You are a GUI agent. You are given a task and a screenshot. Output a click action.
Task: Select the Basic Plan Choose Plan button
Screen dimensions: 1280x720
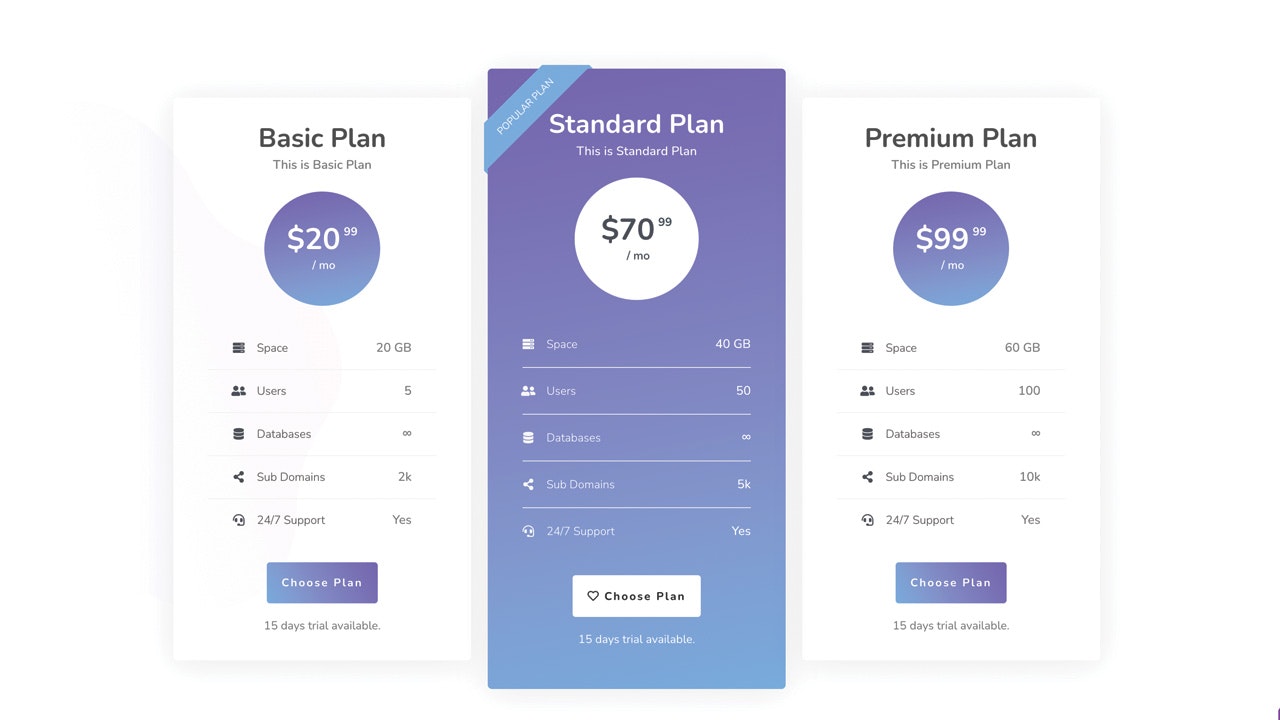pos(322,582)
